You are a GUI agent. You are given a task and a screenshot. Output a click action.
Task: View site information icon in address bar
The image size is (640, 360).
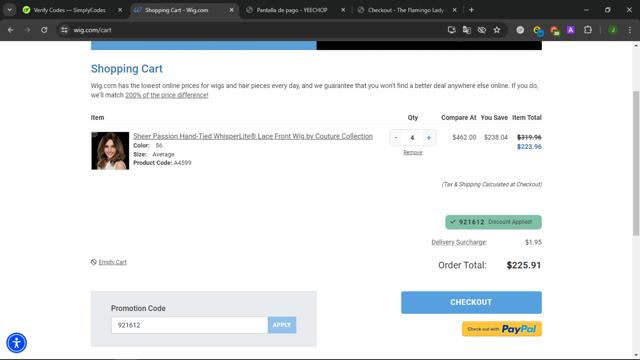64,30
